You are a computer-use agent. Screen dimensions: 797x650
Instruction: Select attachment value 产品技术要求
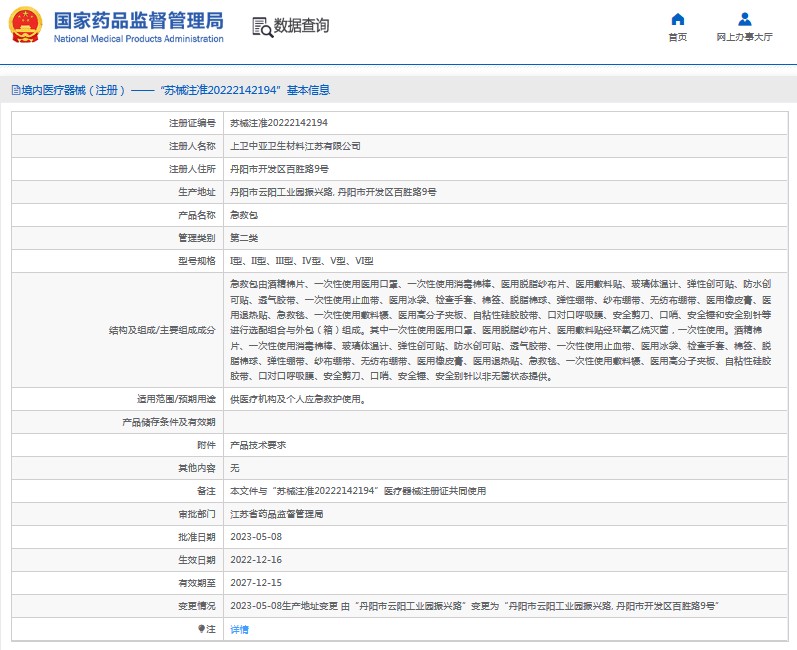258,445
